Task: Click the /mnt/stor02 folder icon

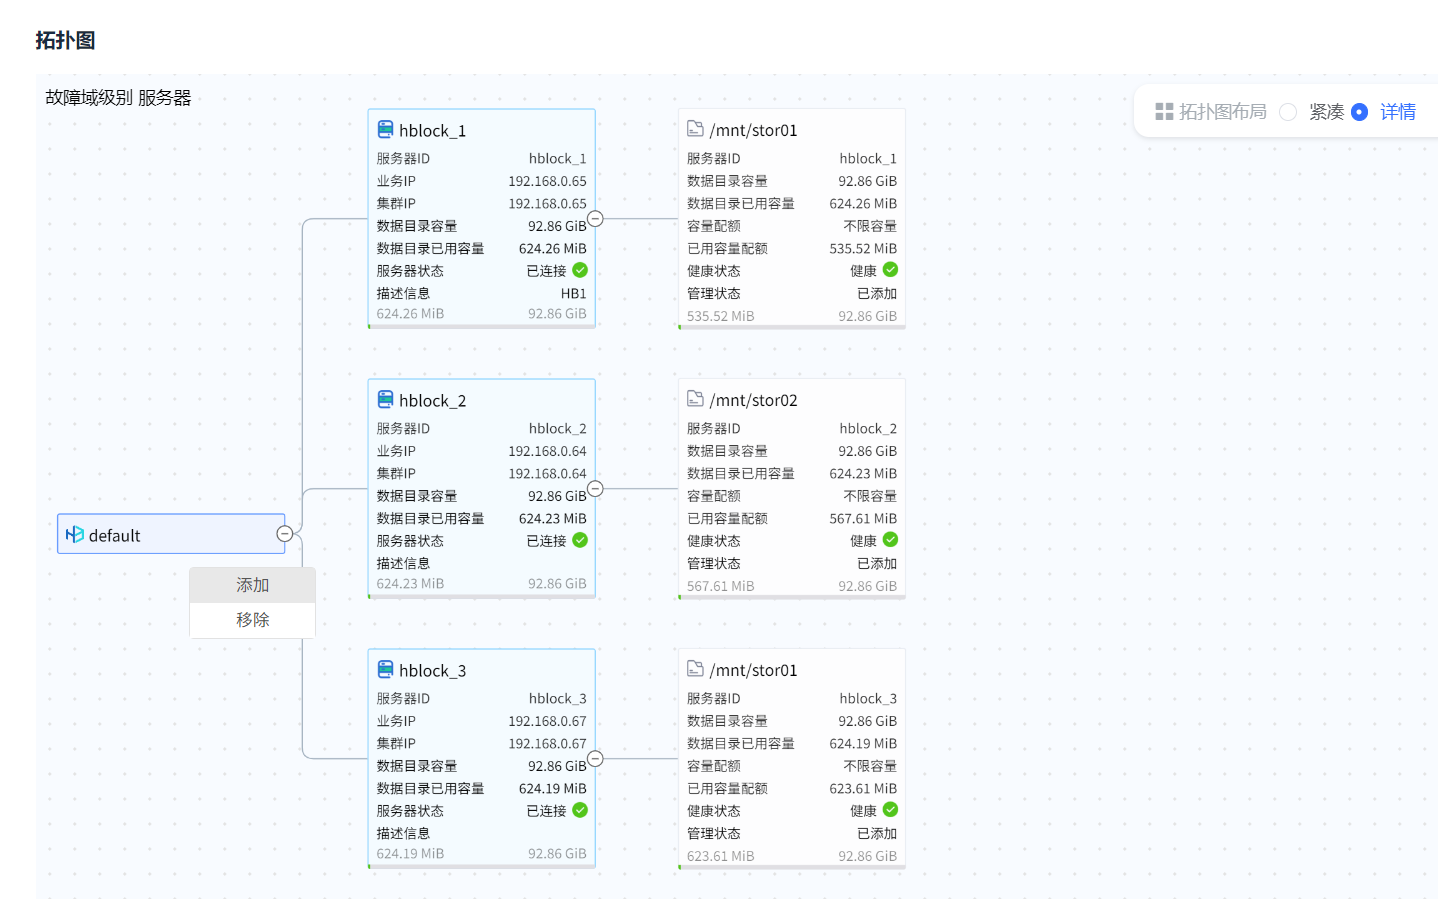Action: pos(695,399)
